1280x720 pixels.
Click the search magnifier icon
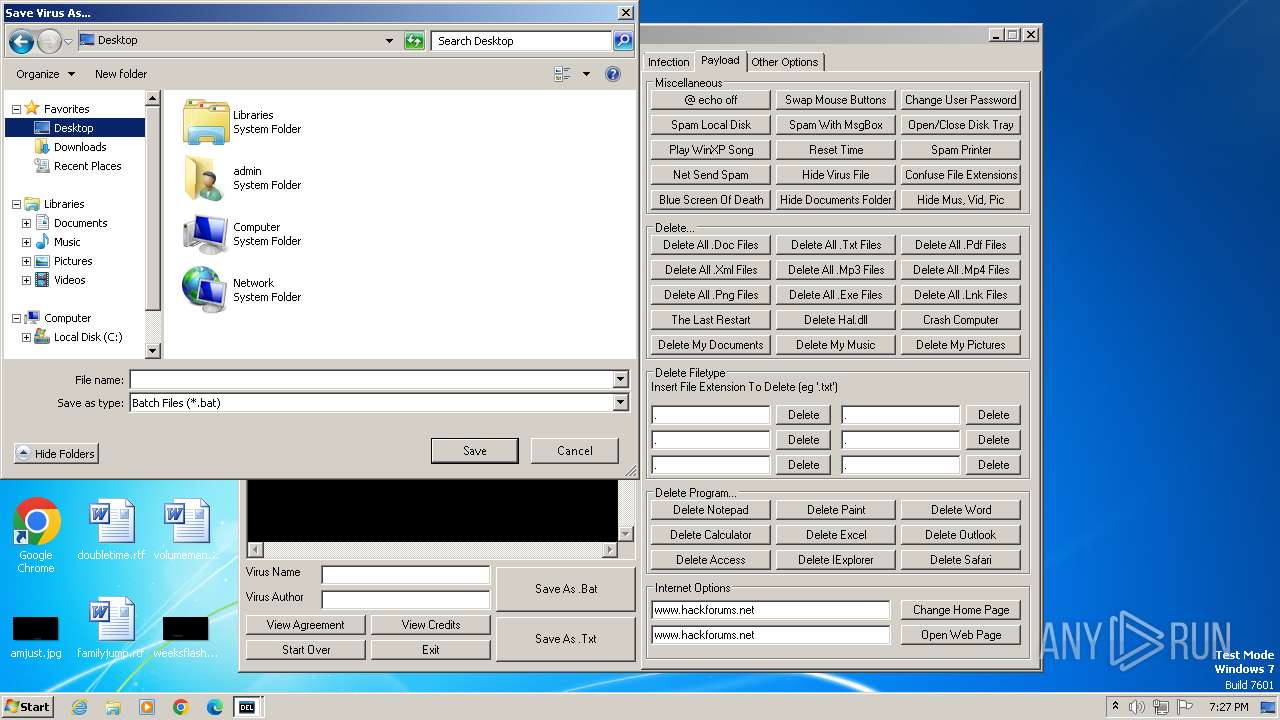click(623, 41)
